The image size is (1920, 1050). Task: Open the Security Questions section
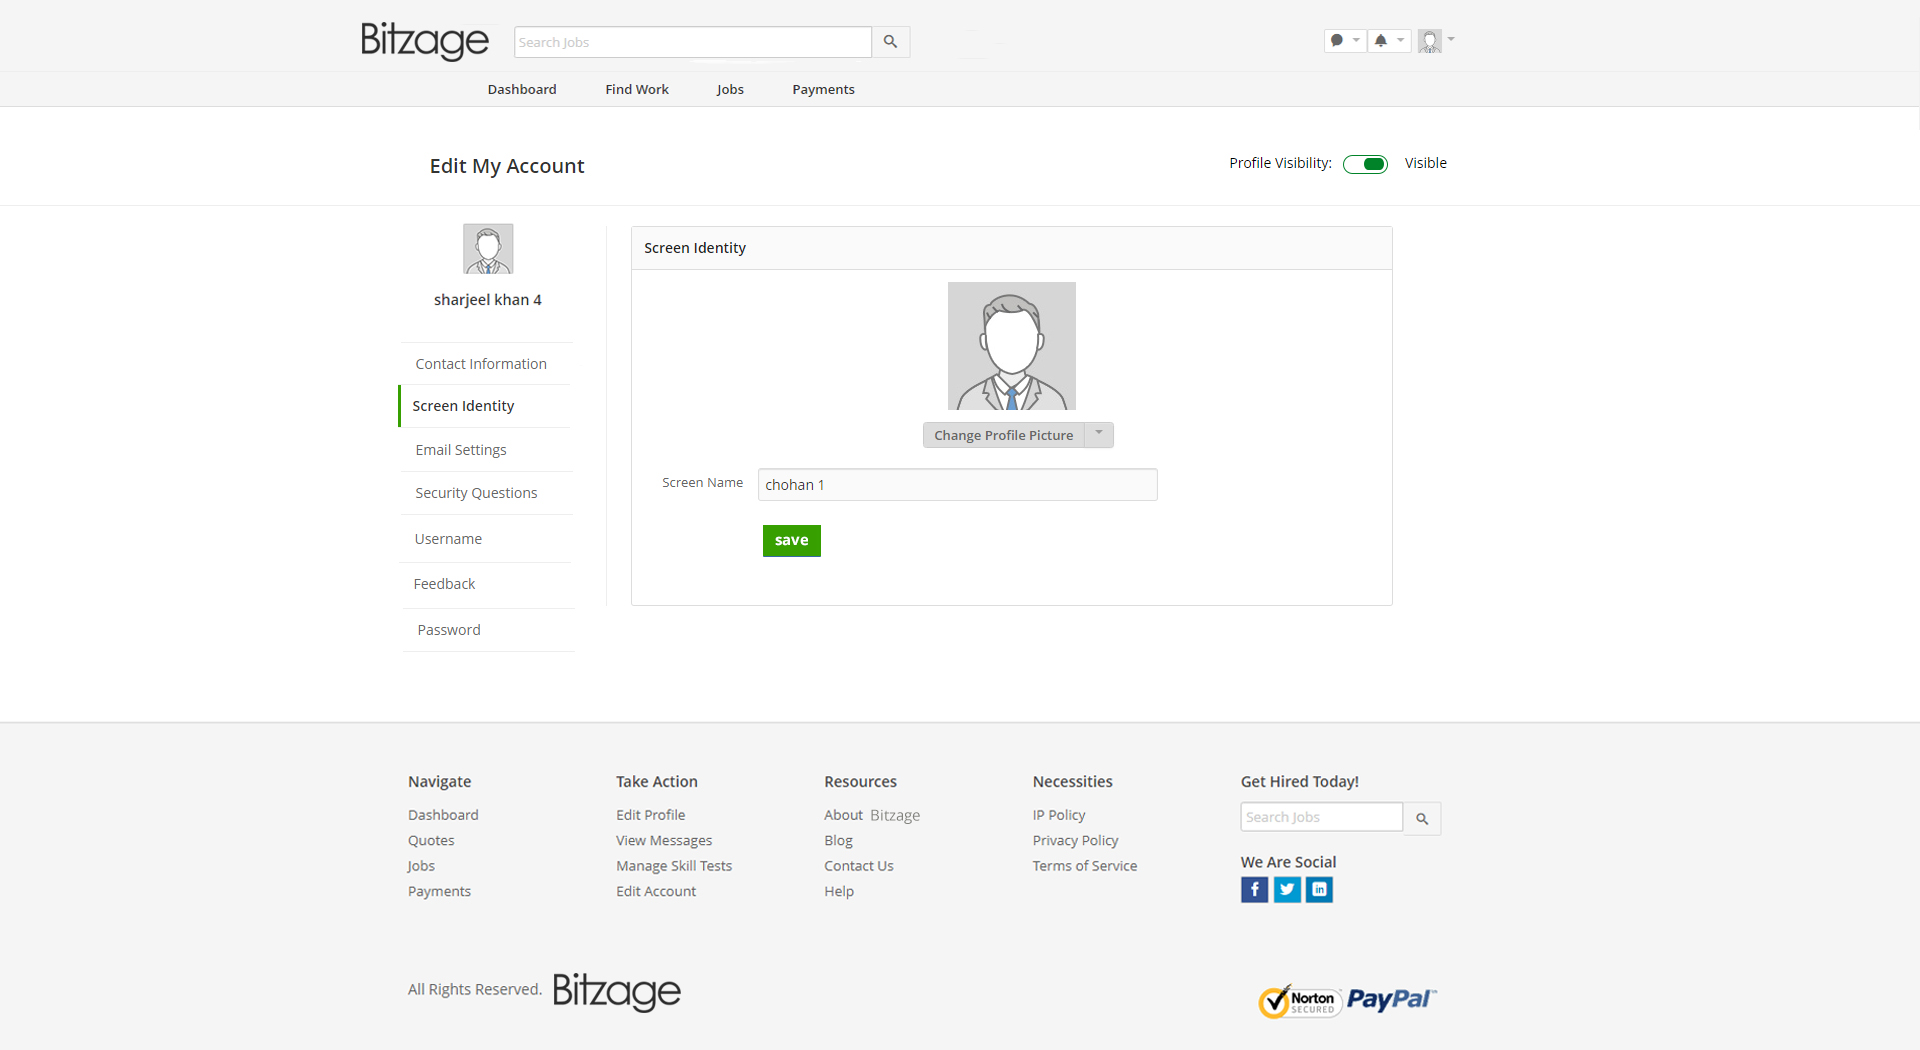point(476,493)
